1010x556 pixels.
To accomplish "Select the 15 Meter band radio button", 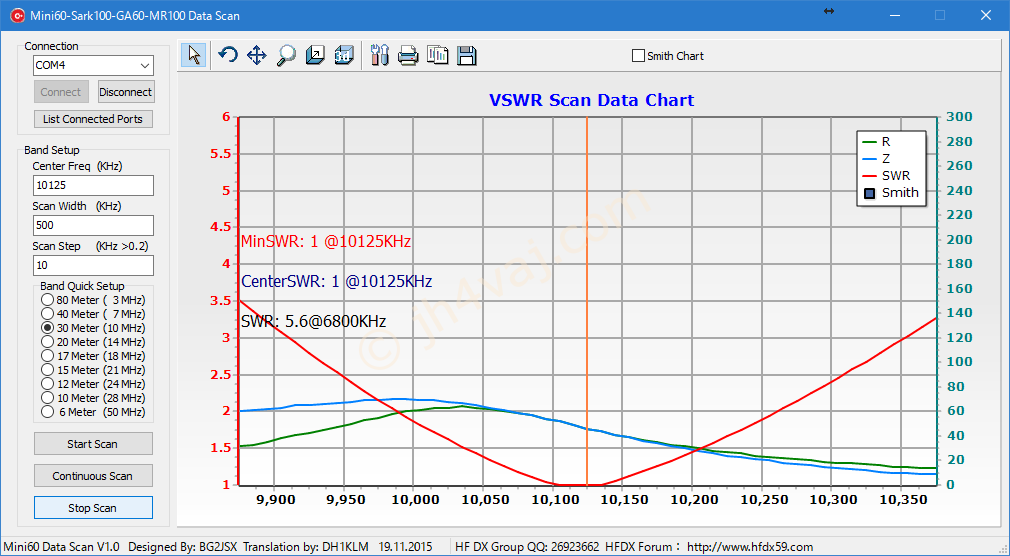I will 47,370.
